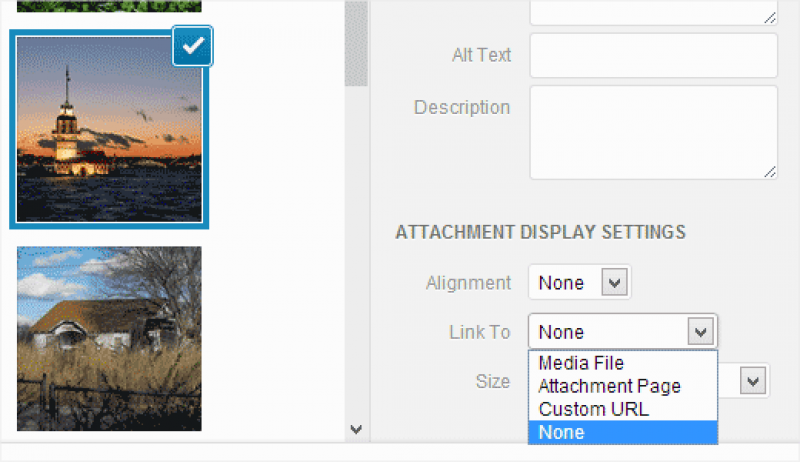
Task: Click the Link To dropdown arrow
Action: click(x=701, y=332)
